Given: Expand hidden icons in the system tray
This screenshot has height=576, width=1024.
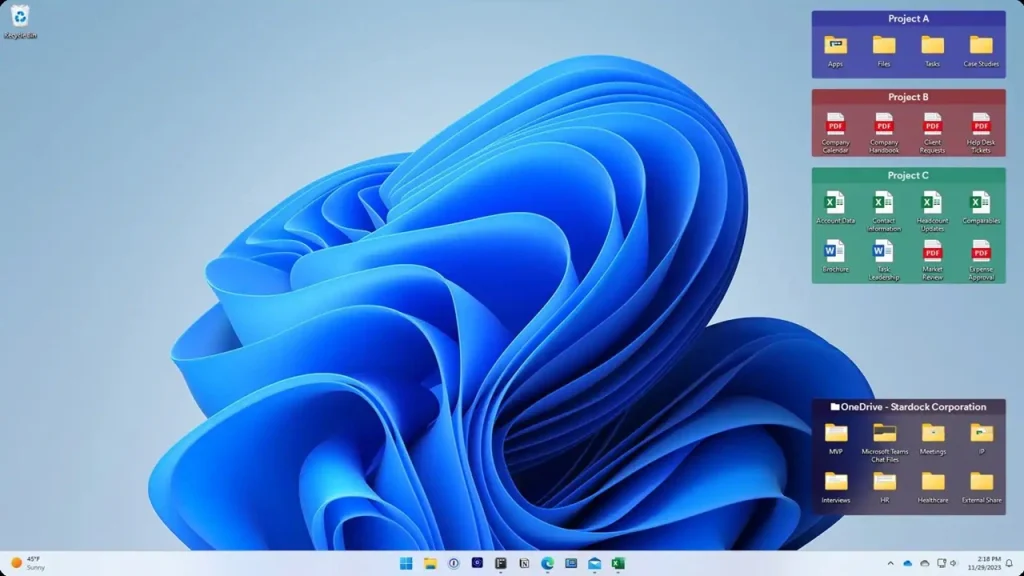Looking at the screenshot, I should 891,563.
